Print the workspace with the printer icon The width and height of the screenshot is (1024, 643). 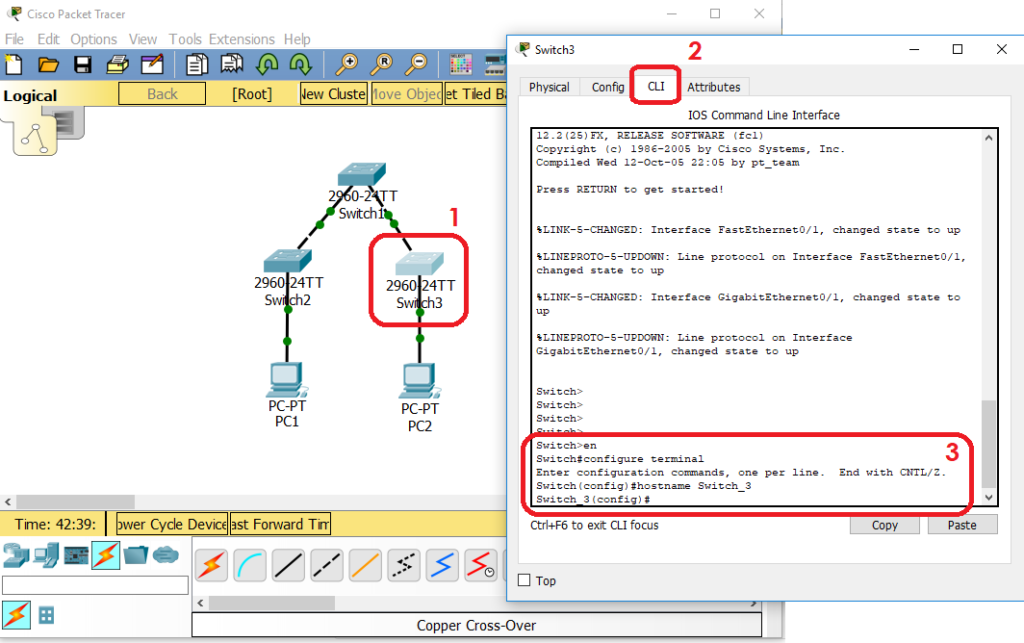[x=118, y=64]
